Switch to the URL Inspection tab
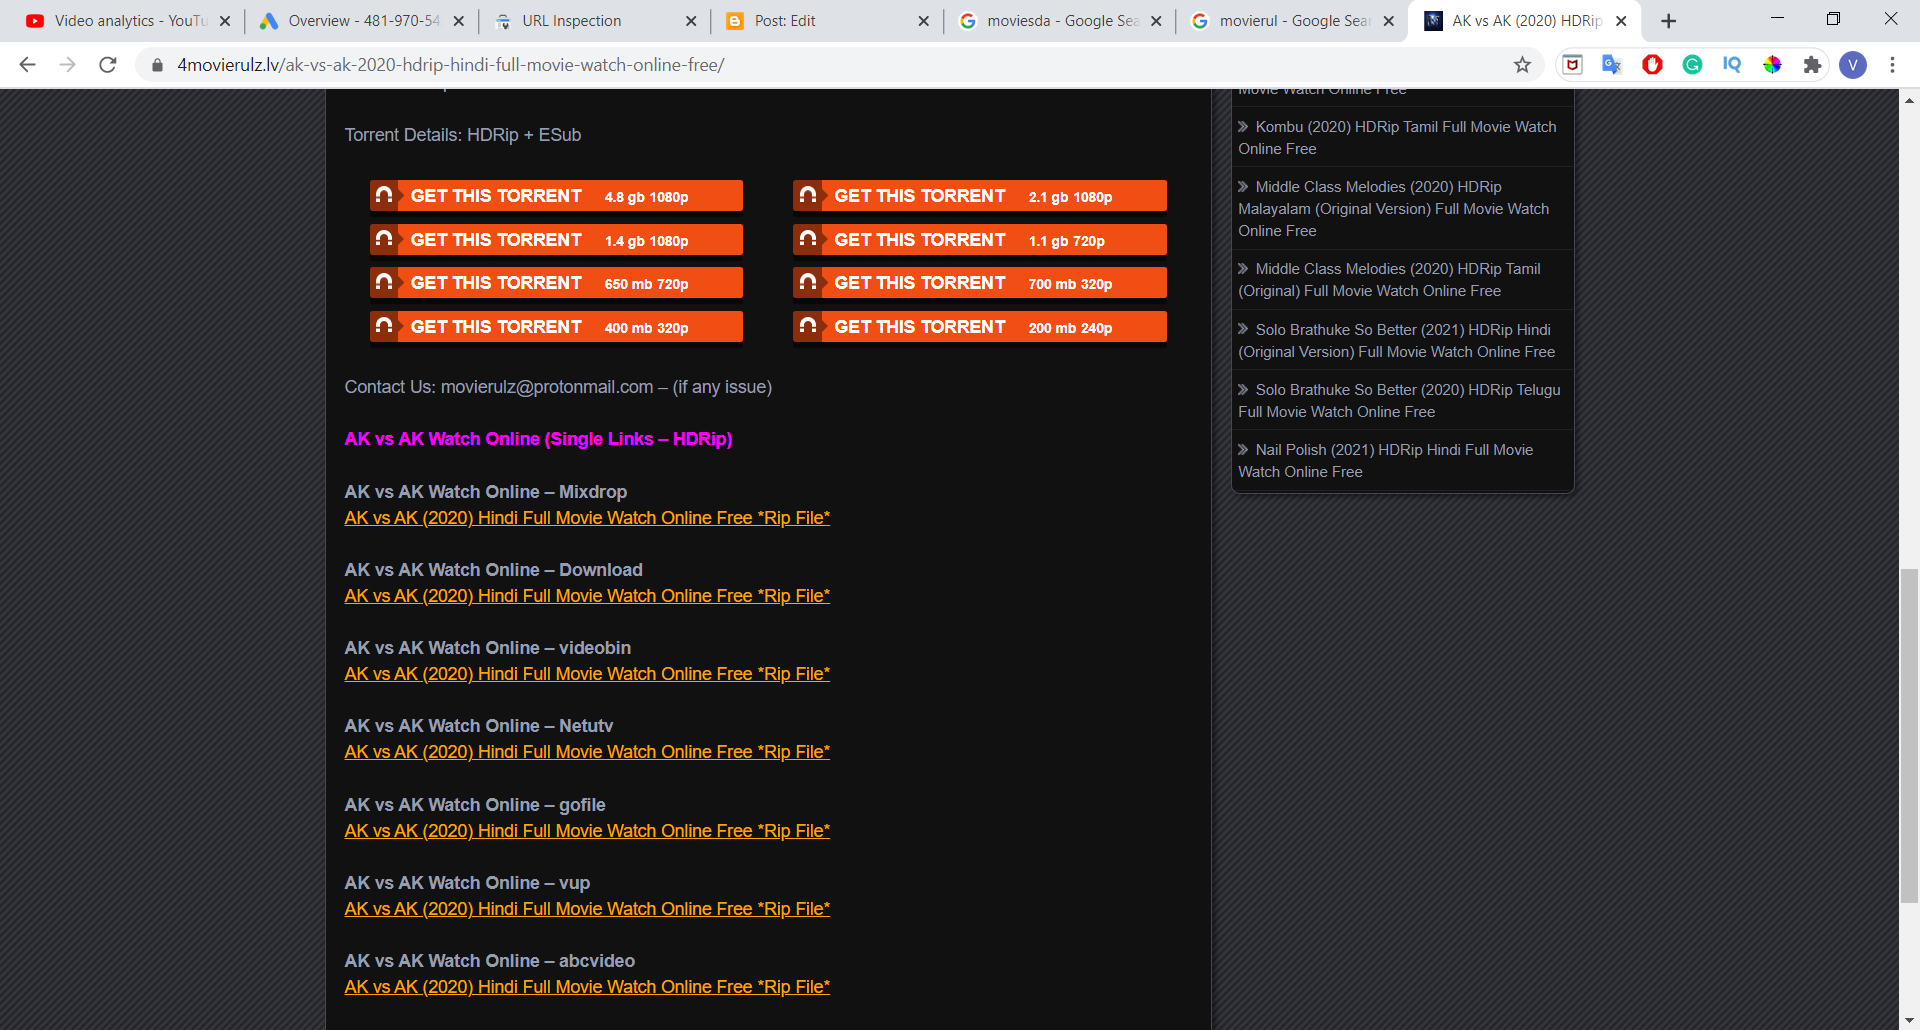This screenshot has width=1920, height=1030. (x=594, y=21)
